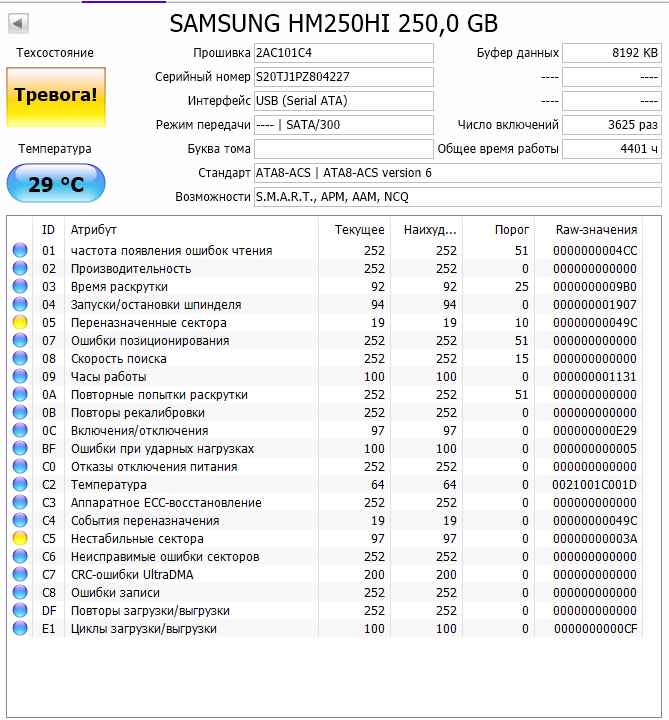Viewport: 669px width, 720px height.
Task: Click status dot for Повторные попытки раскрутки
Action: tap(20, 394)
